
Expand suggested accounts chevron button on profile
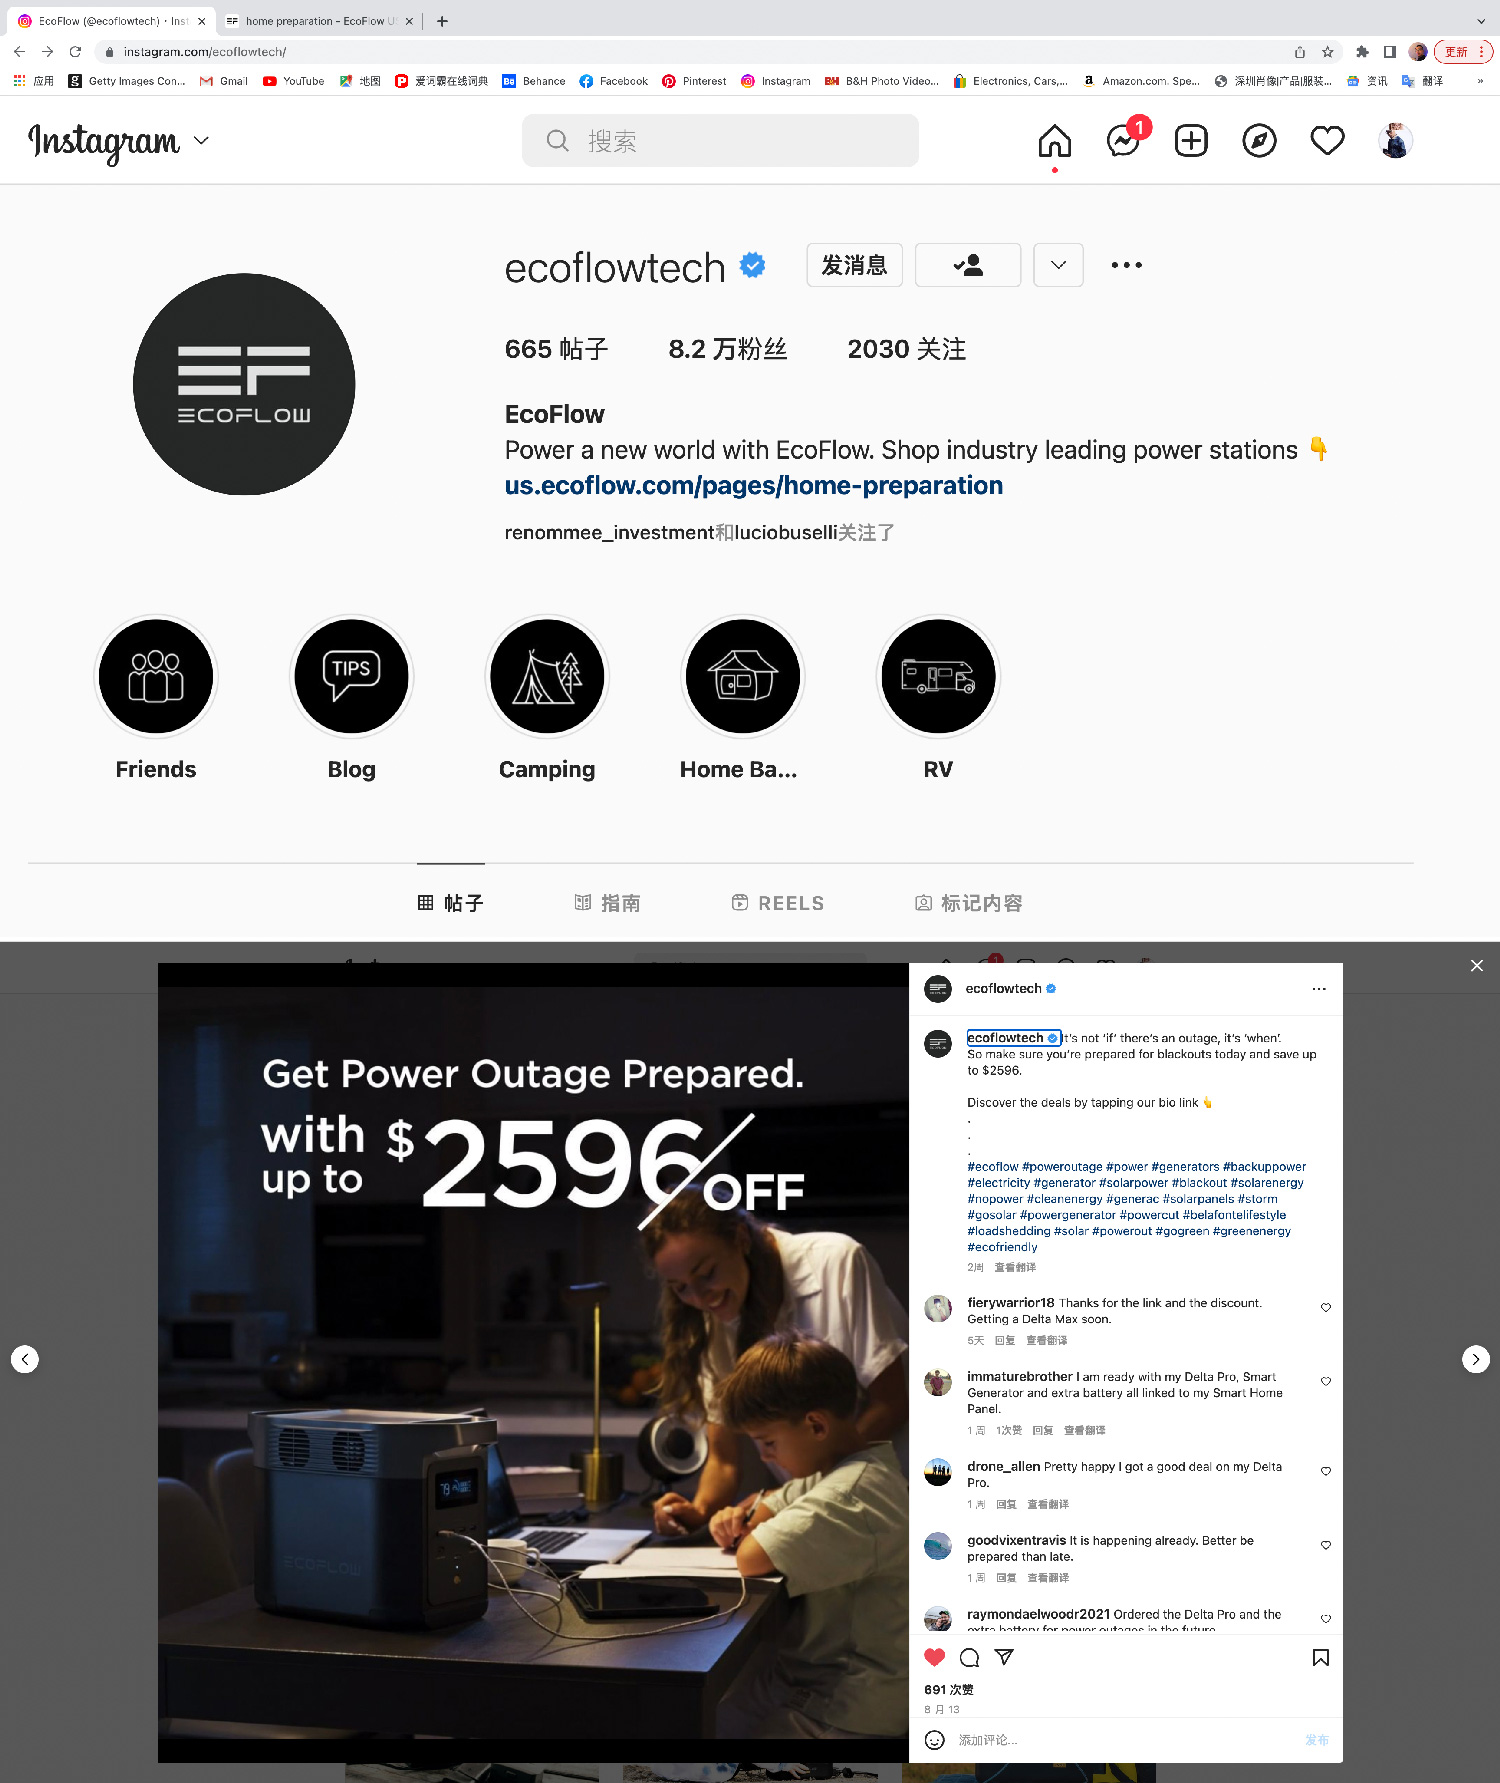point(1058,265)
